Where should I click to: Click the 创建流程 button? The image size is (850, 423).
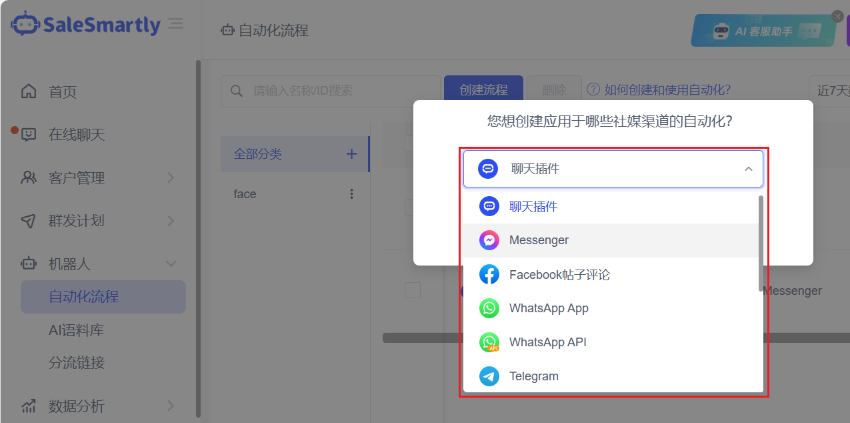[484, 90]
